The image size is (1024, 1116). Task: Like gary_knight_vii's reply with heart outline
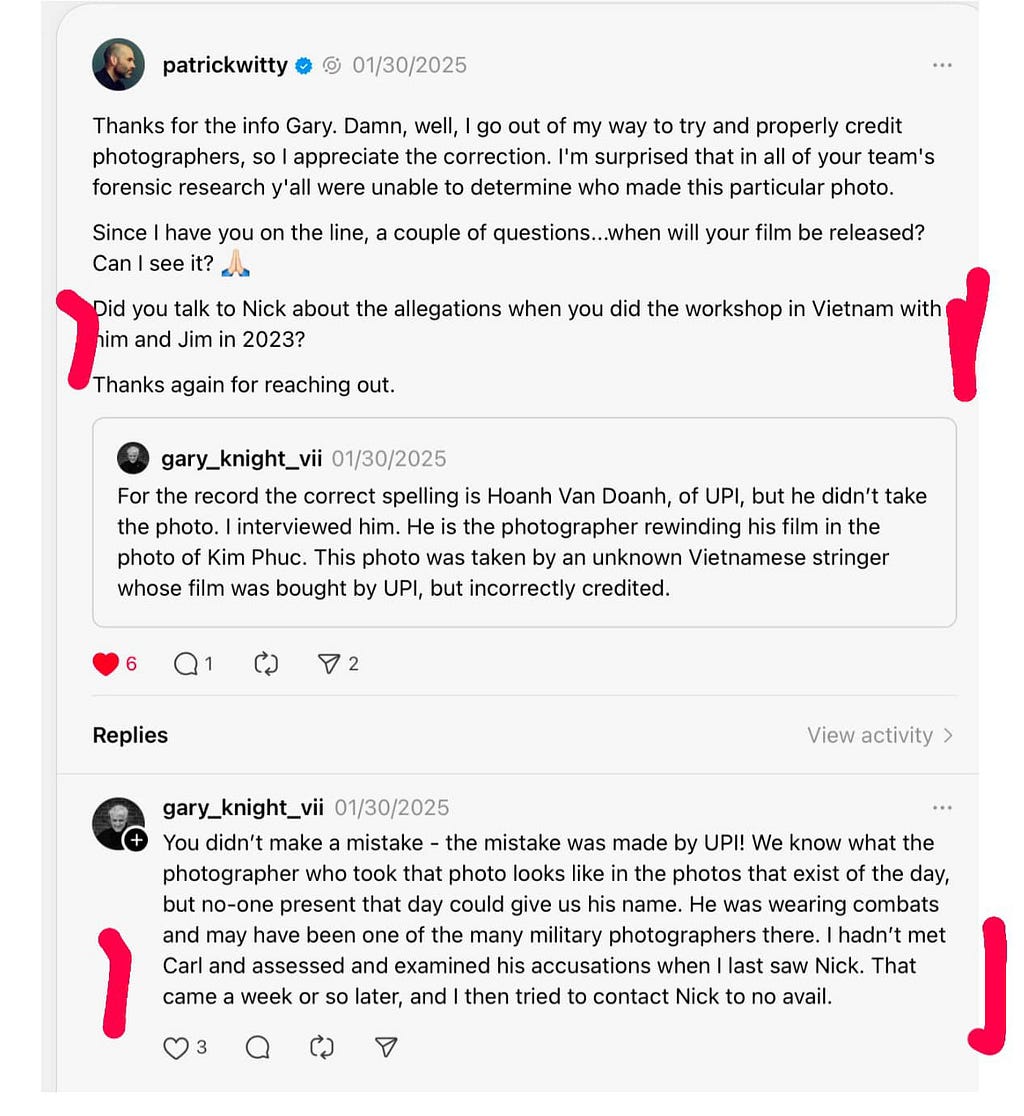(176, 1048)
